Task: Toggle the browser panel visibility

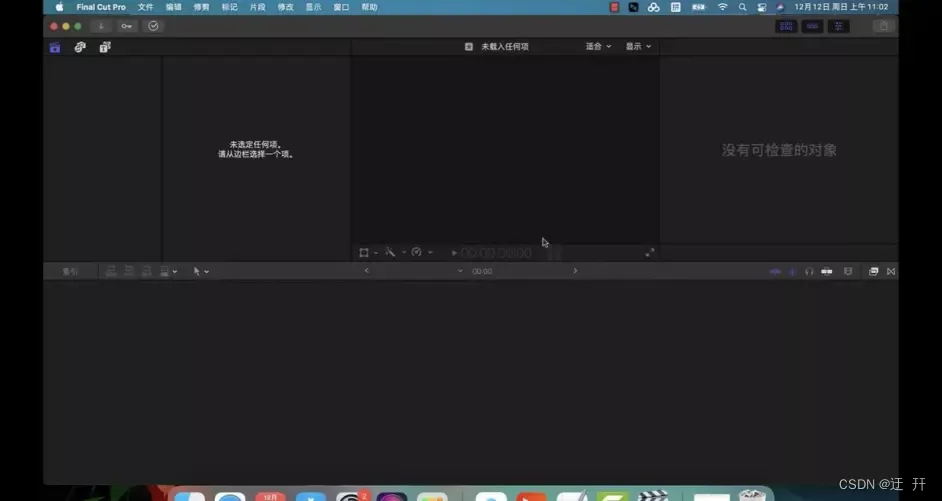Action: pos(786,26)
